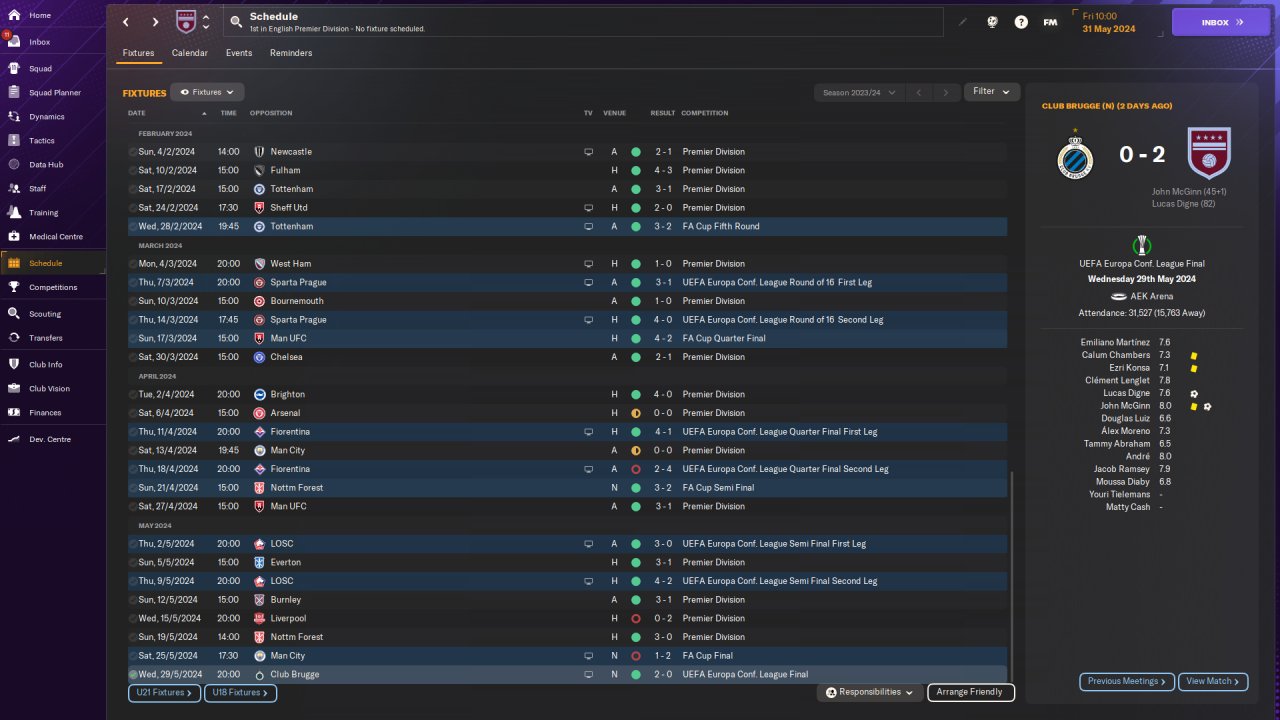The height and width of the screenshot is (720, 1280).
Task: Open Club Info in sidebar
Action: [53, 365]
